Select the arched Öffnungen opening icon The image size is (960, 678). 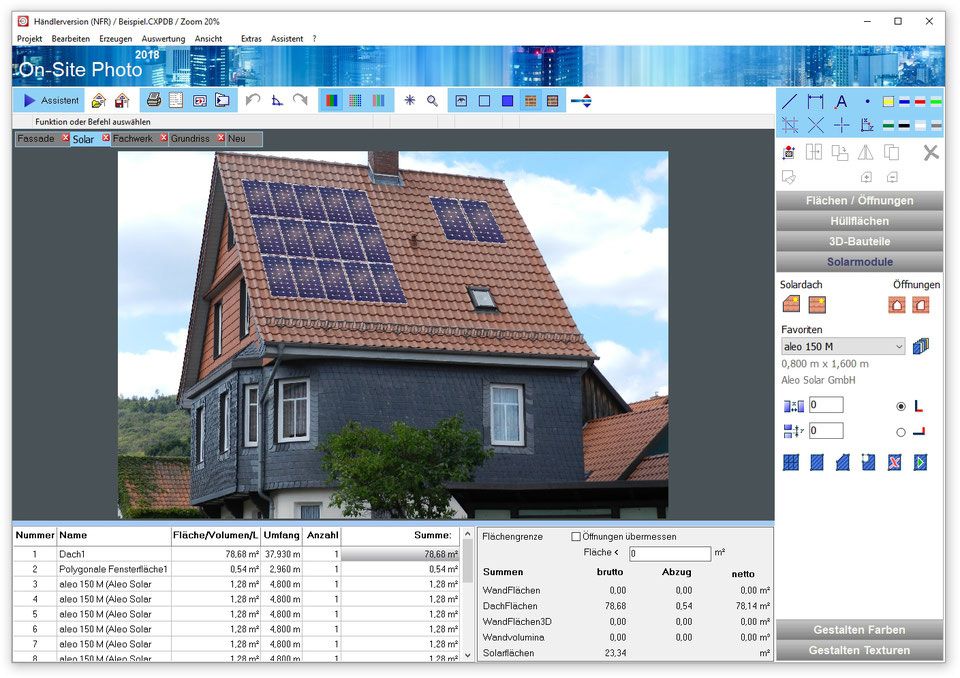[898, 304]
